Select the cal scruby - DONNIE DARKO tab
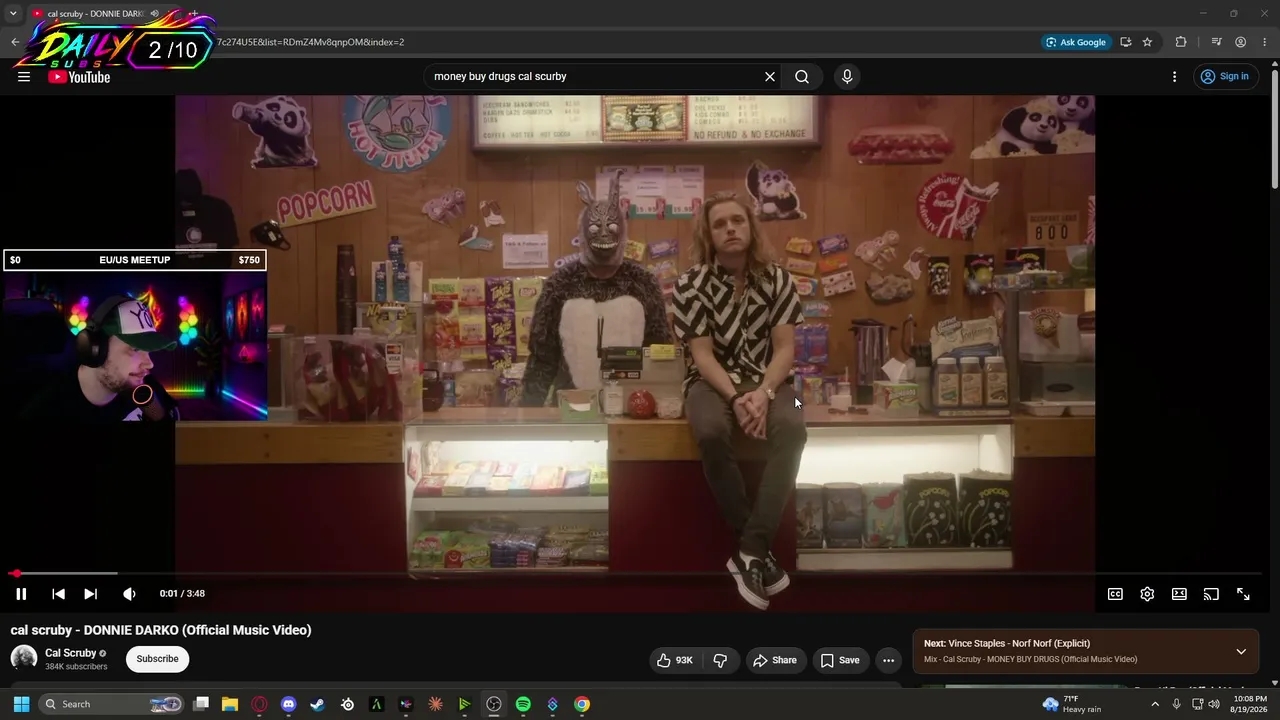This screenshot has width=1280, height=720. tap(95, 14)
